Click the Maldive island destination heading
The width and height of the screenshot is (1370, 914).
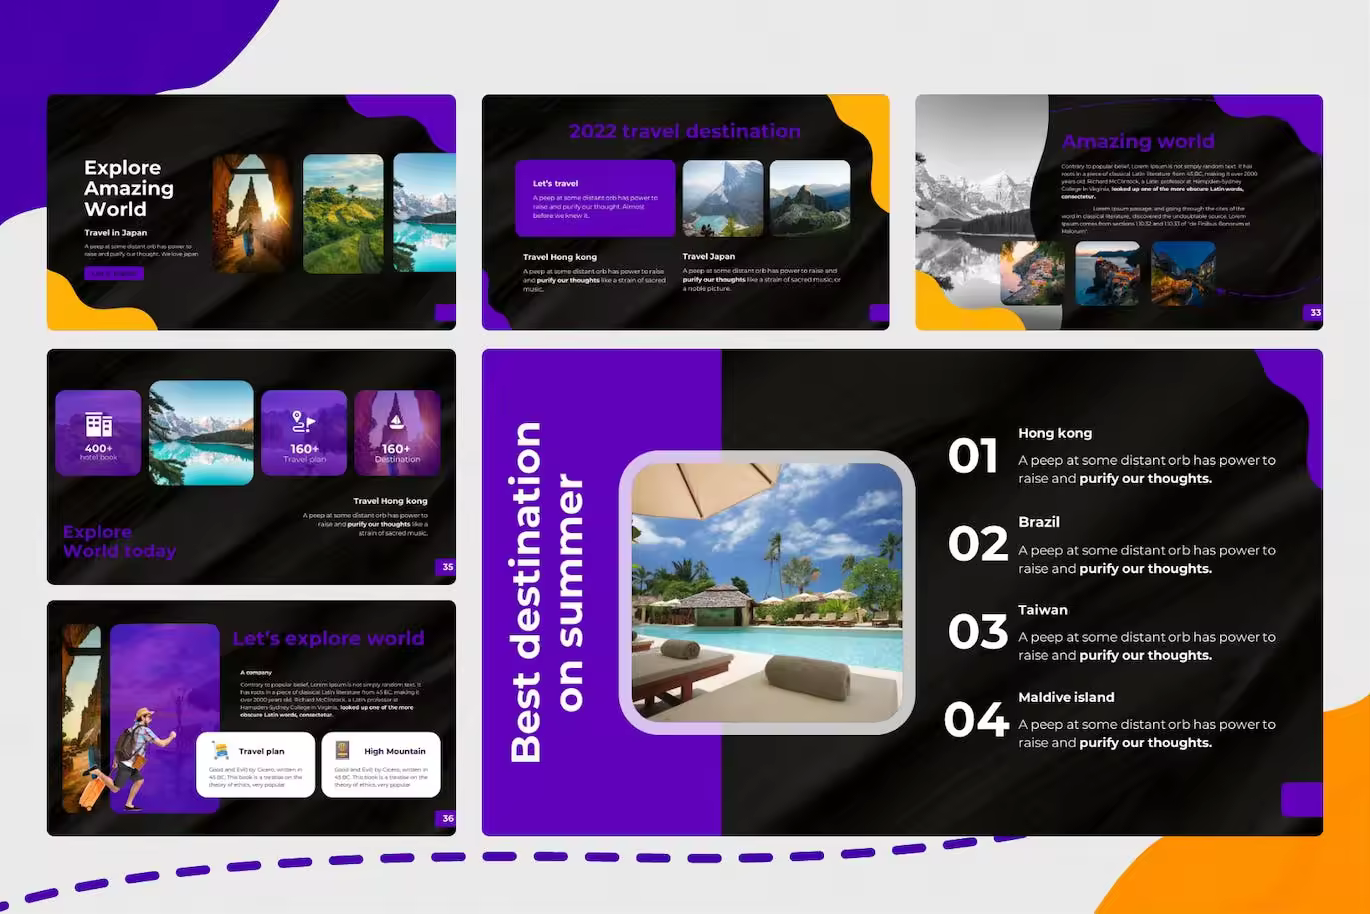[x=1066, y=697]
